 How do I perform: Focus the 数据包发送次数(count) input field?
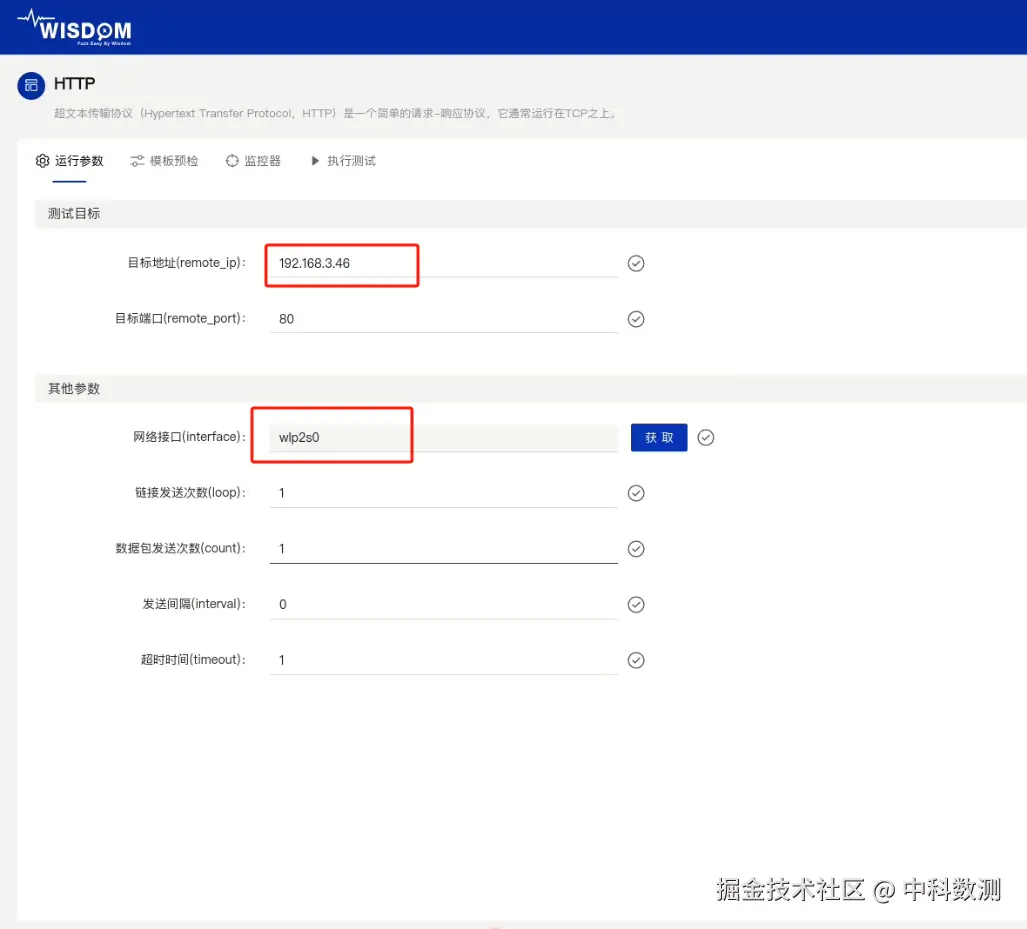click(x=443, y=549)
